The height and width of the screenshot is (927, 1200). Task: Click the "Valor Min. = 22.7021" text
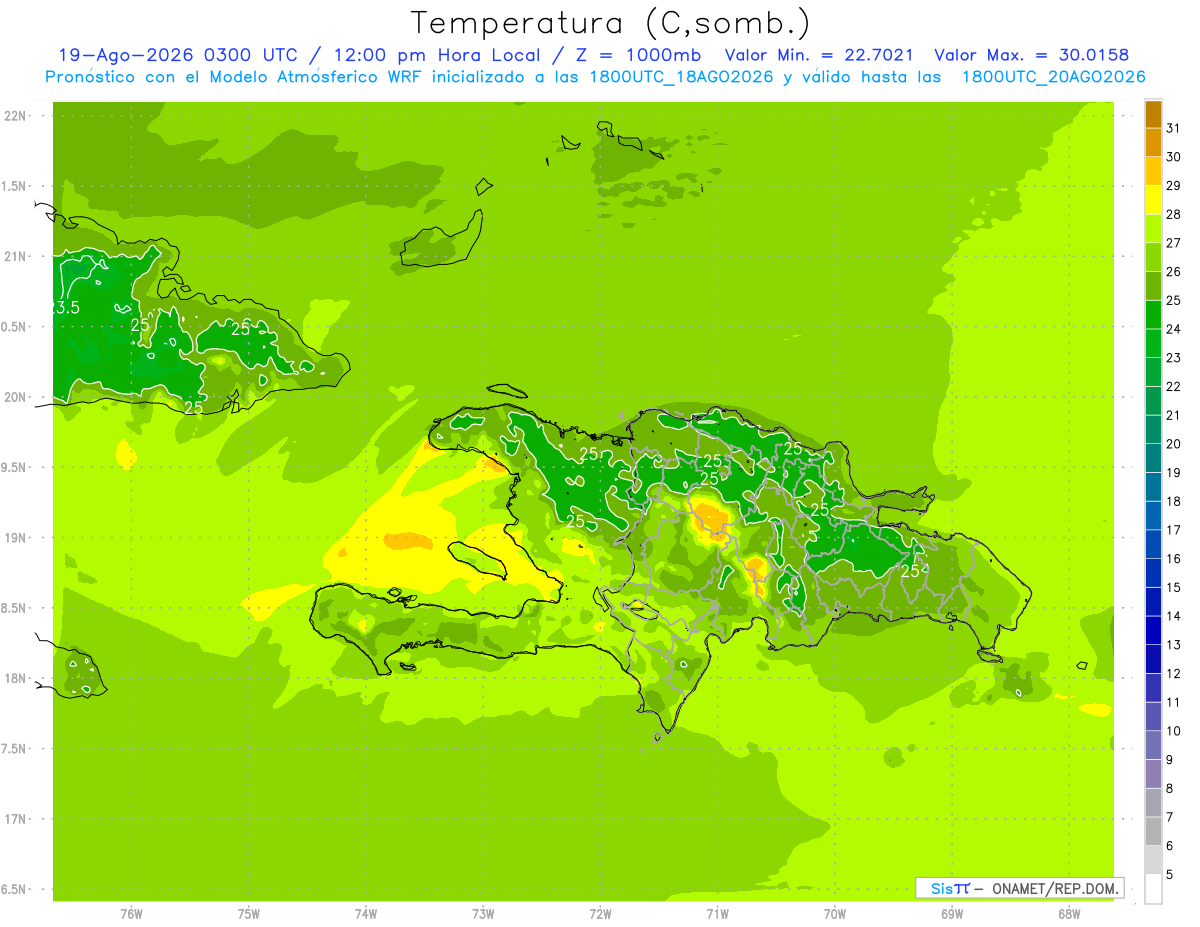[x=818, y=55]
